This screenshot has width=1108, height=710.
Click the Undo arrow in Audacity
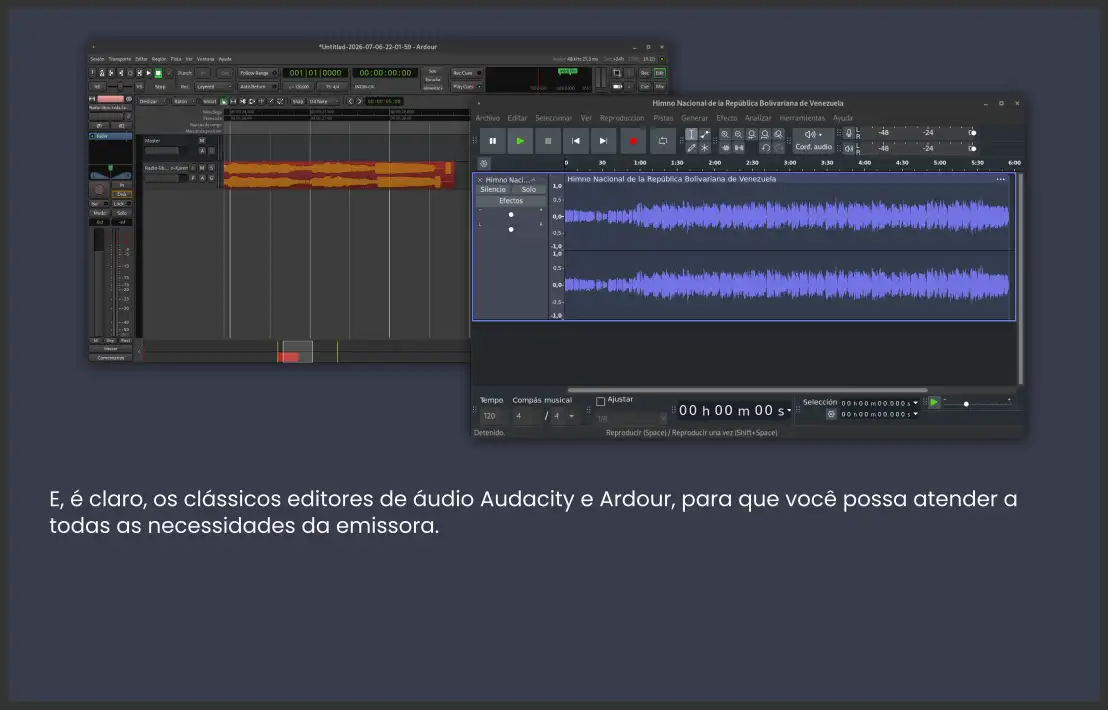point(765,148)
